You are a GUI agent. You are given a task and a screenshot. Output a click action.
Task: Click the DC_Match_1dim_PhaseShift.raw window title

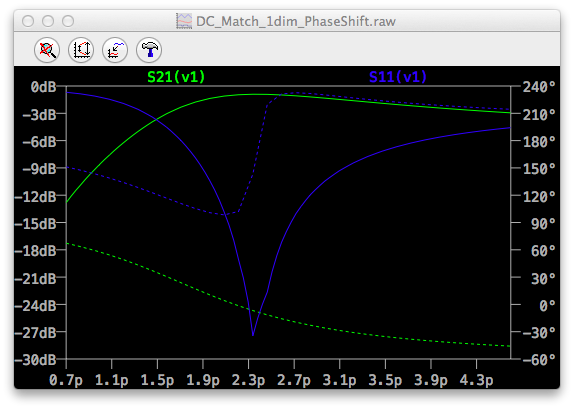[296, 21]
